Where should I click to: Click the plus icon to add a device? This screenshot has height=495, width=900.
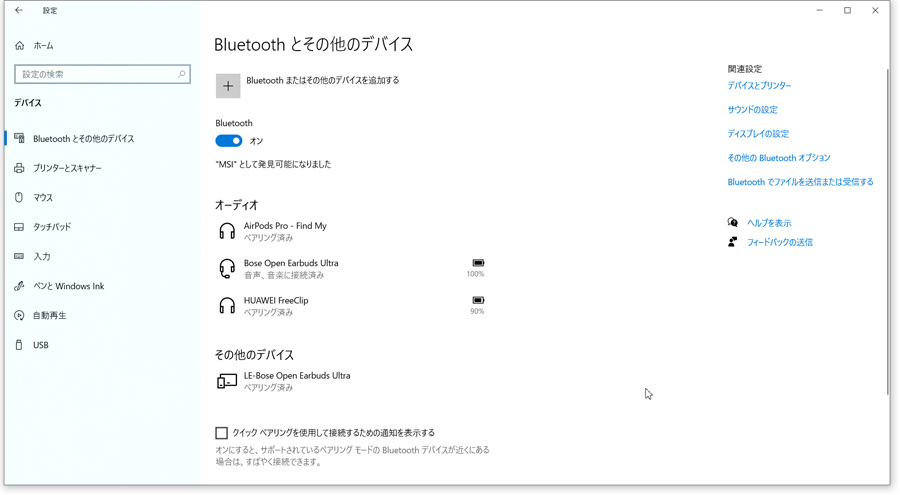pyautogui.click(x=228, y=86)
